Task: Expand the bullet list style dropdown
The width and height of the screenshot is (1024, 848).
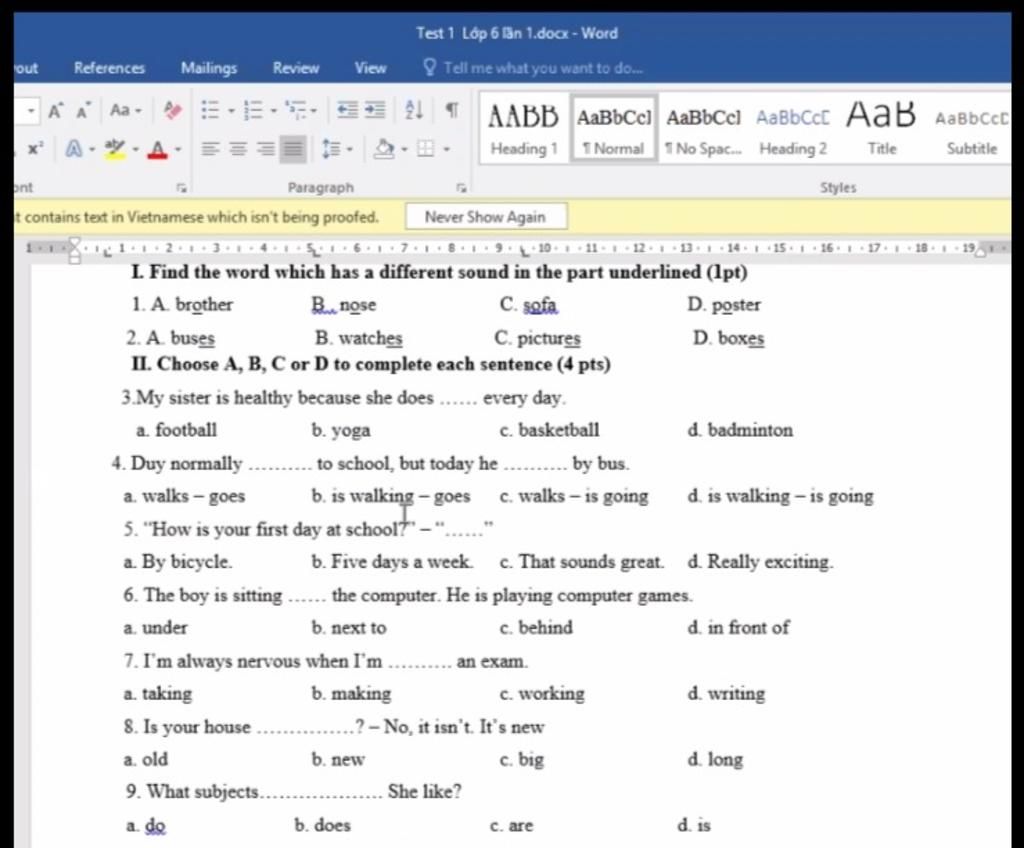Action: point(231,110)
